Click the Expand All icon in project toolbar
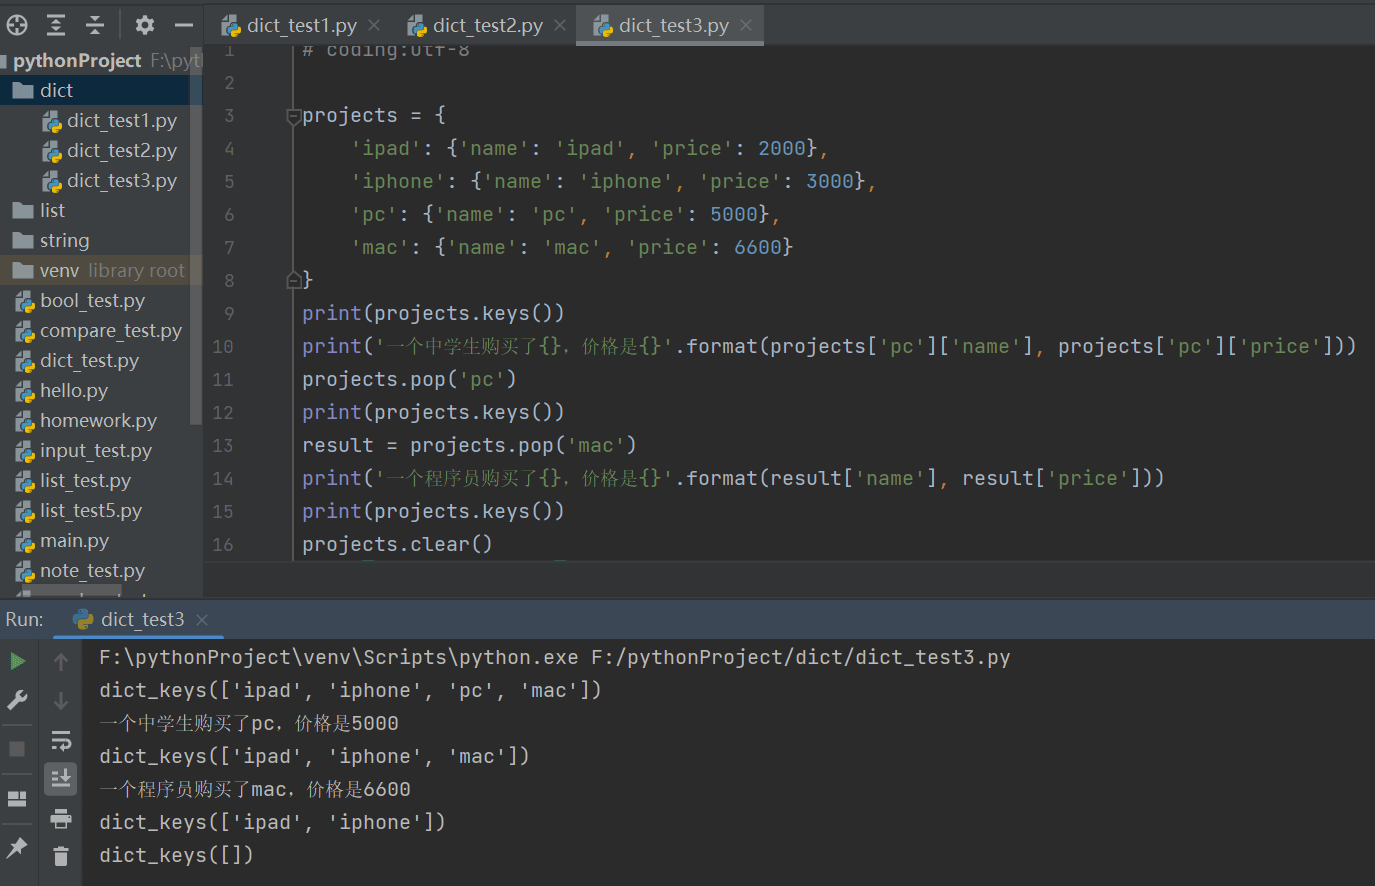 pyautogui.click(x=56, y=25)
